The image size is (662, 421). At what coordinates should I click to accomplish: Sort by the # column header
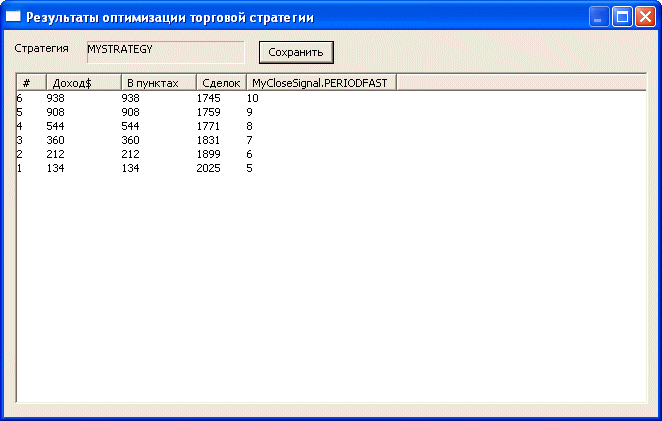[x=31, y=82]
